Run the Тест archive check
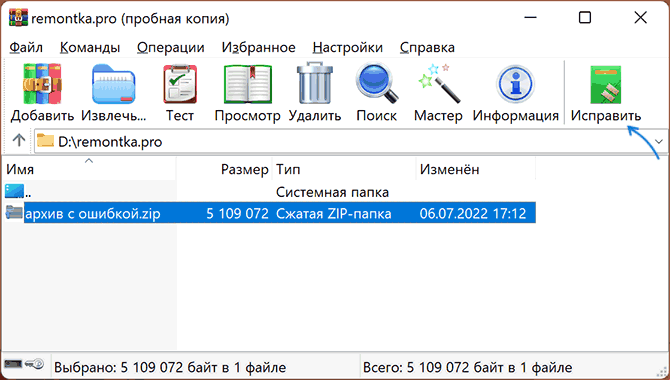 [180, 84]
